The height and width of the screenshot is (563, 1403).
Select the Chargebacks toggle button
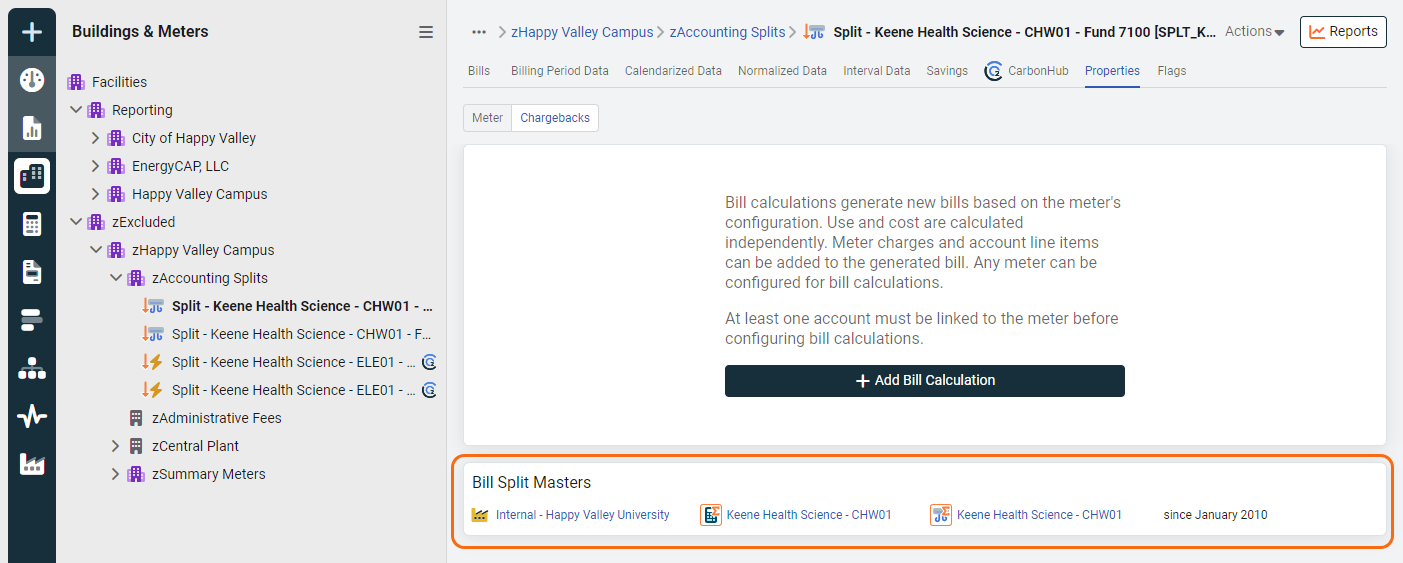[555, 118]
